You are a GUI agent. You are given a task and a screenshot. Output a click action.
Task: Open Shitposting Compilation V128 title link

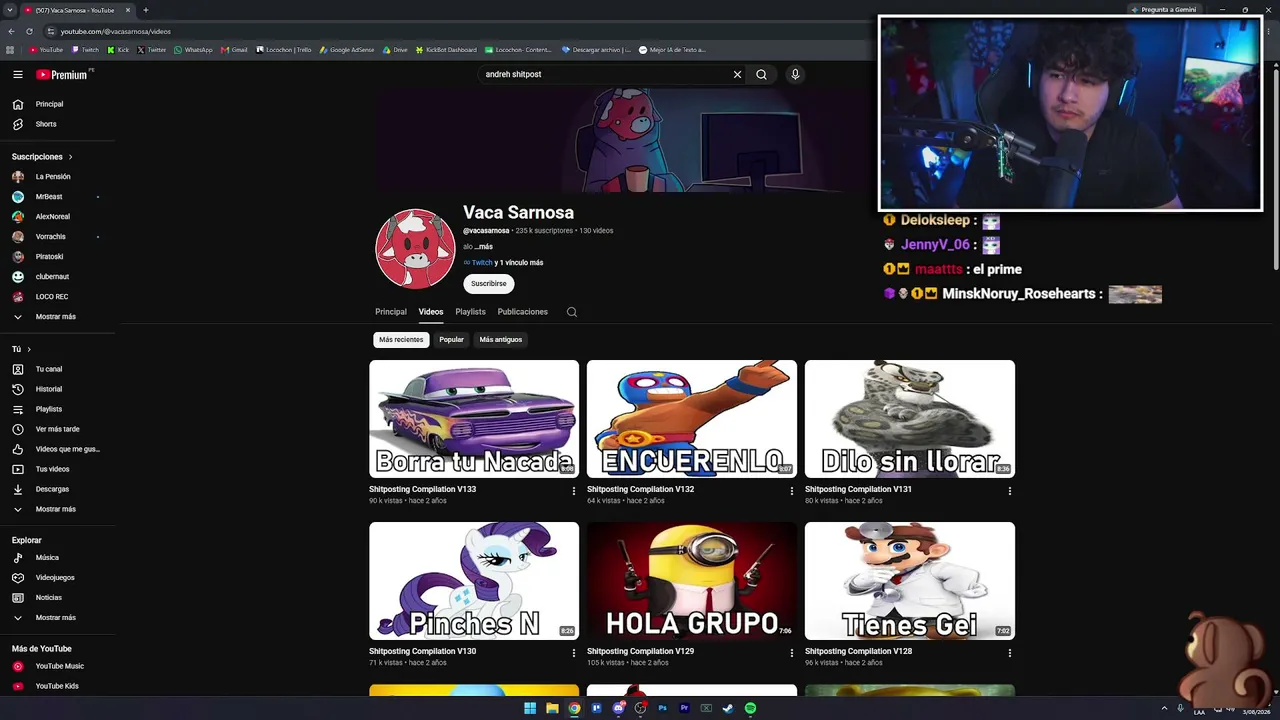858,651
